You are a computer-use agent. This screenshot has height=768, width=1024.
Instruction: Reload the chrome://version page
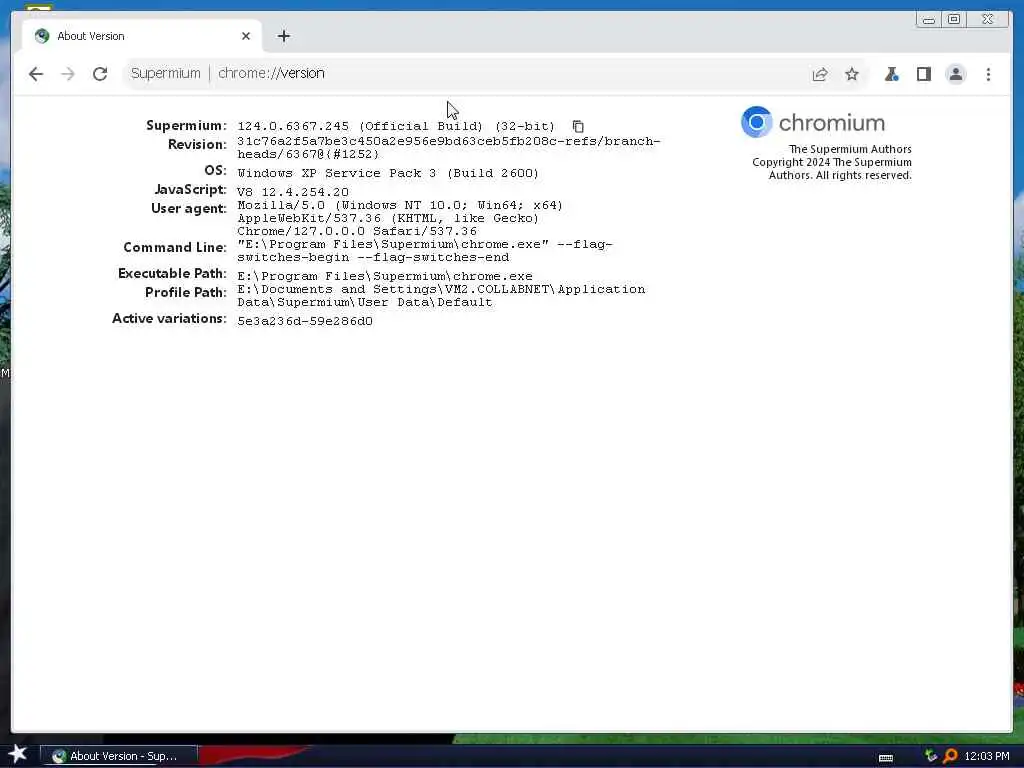tap(100, 74)
